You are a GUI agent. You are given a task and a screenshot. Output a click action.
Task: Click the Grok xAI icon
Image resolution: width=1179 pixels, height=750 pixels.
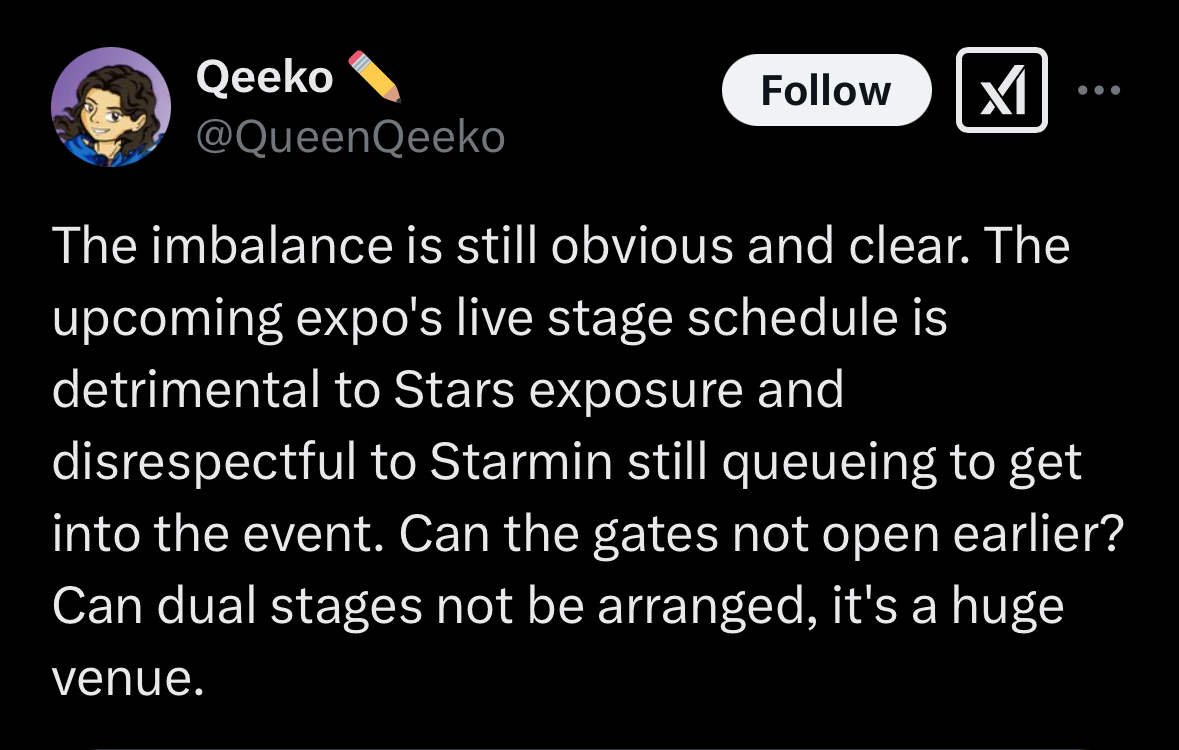pyautogui.click(x=1001, y=90)
